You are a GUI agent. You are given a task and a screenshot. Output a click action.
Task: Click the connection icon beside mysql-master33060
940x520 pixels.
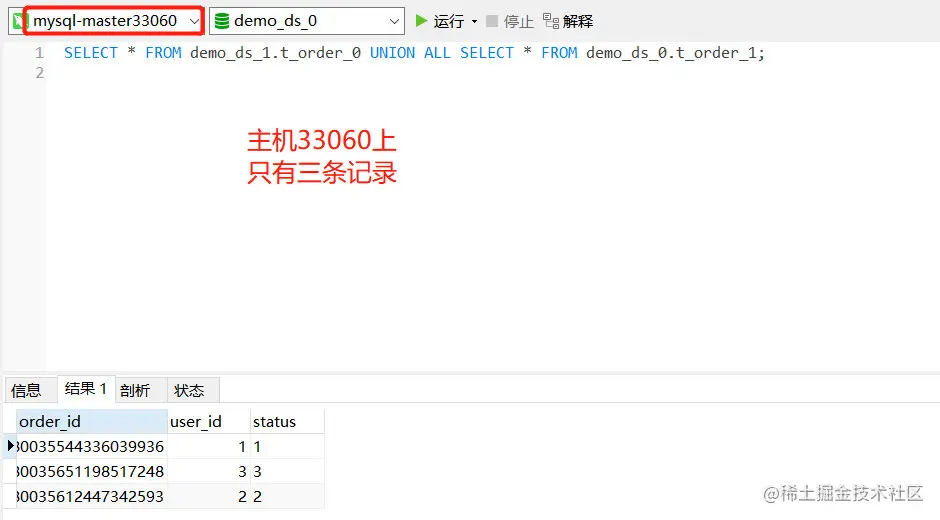[x=19, y=21]
